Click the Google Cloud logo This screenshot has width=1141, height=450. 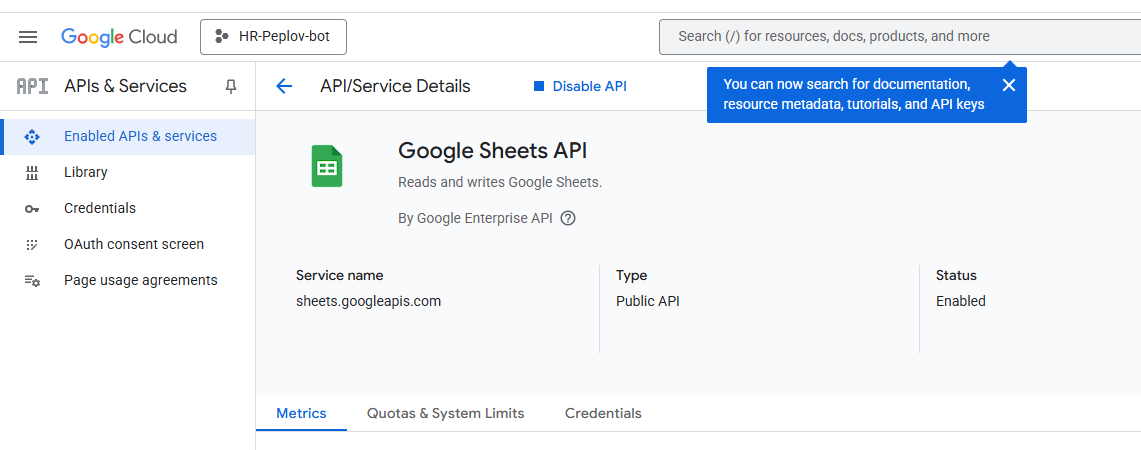pyautogui.click(x=119, y=37)
